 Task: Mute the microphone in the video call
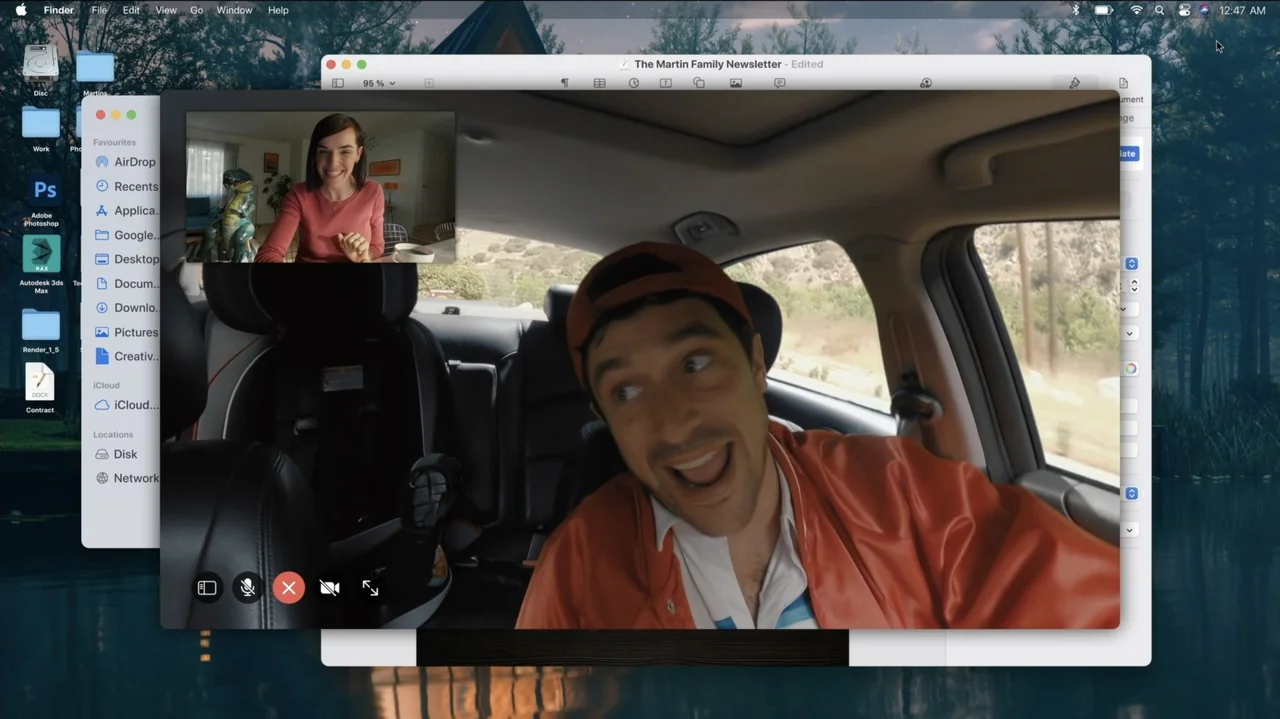point(248,588)
